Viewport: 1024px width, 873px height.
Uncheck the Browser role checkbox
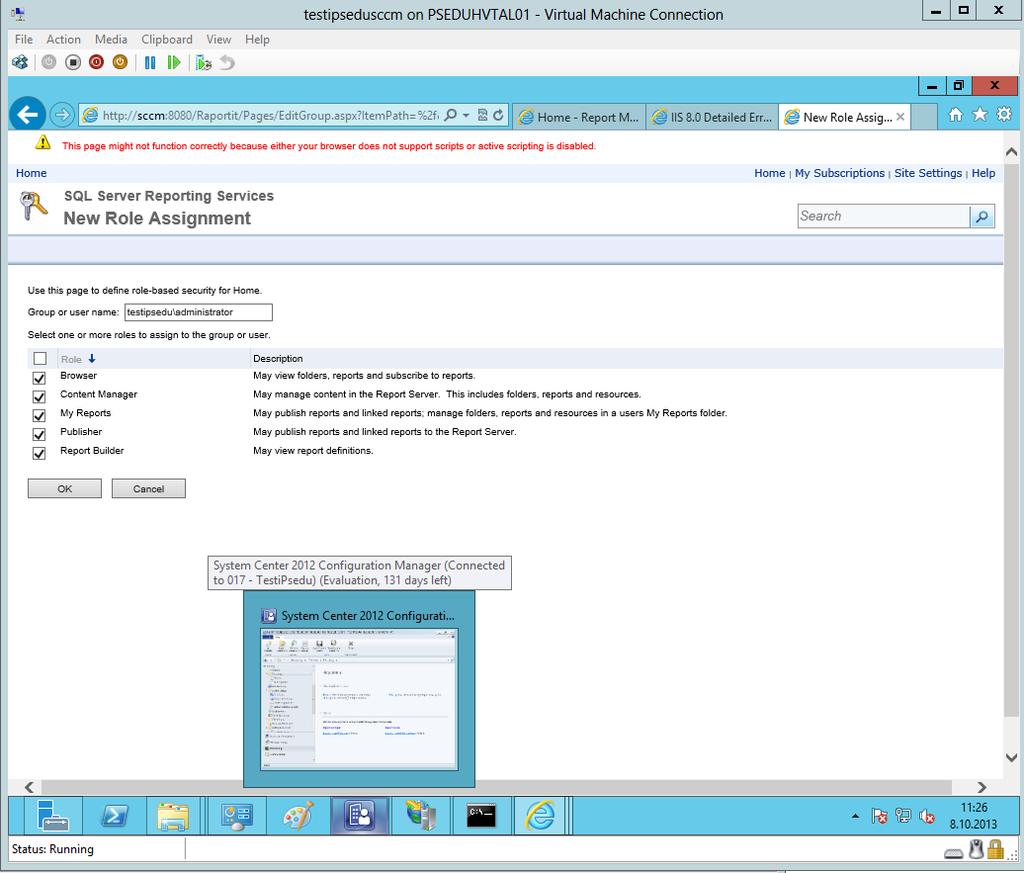tap(39, 378)
